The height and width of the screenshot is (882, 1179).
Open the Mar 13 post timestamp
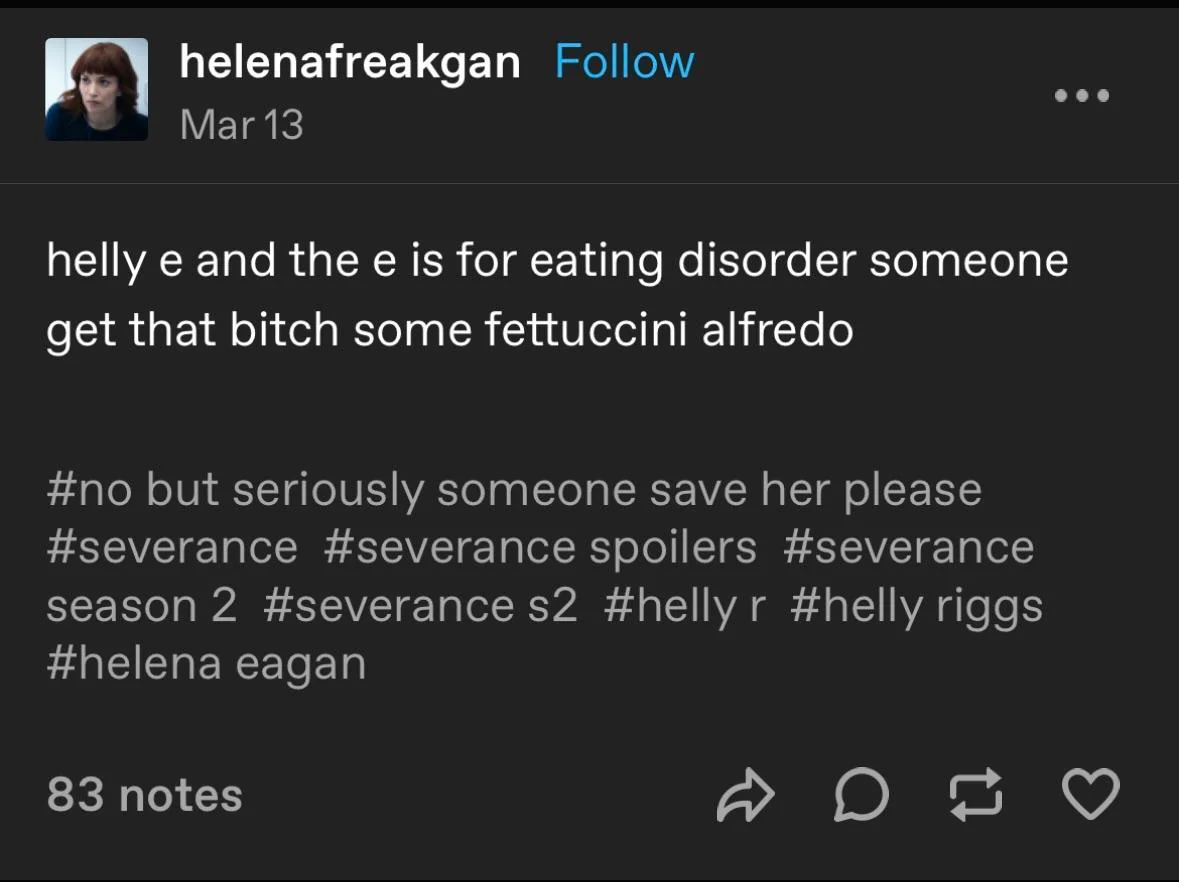[x=241, y=125]
